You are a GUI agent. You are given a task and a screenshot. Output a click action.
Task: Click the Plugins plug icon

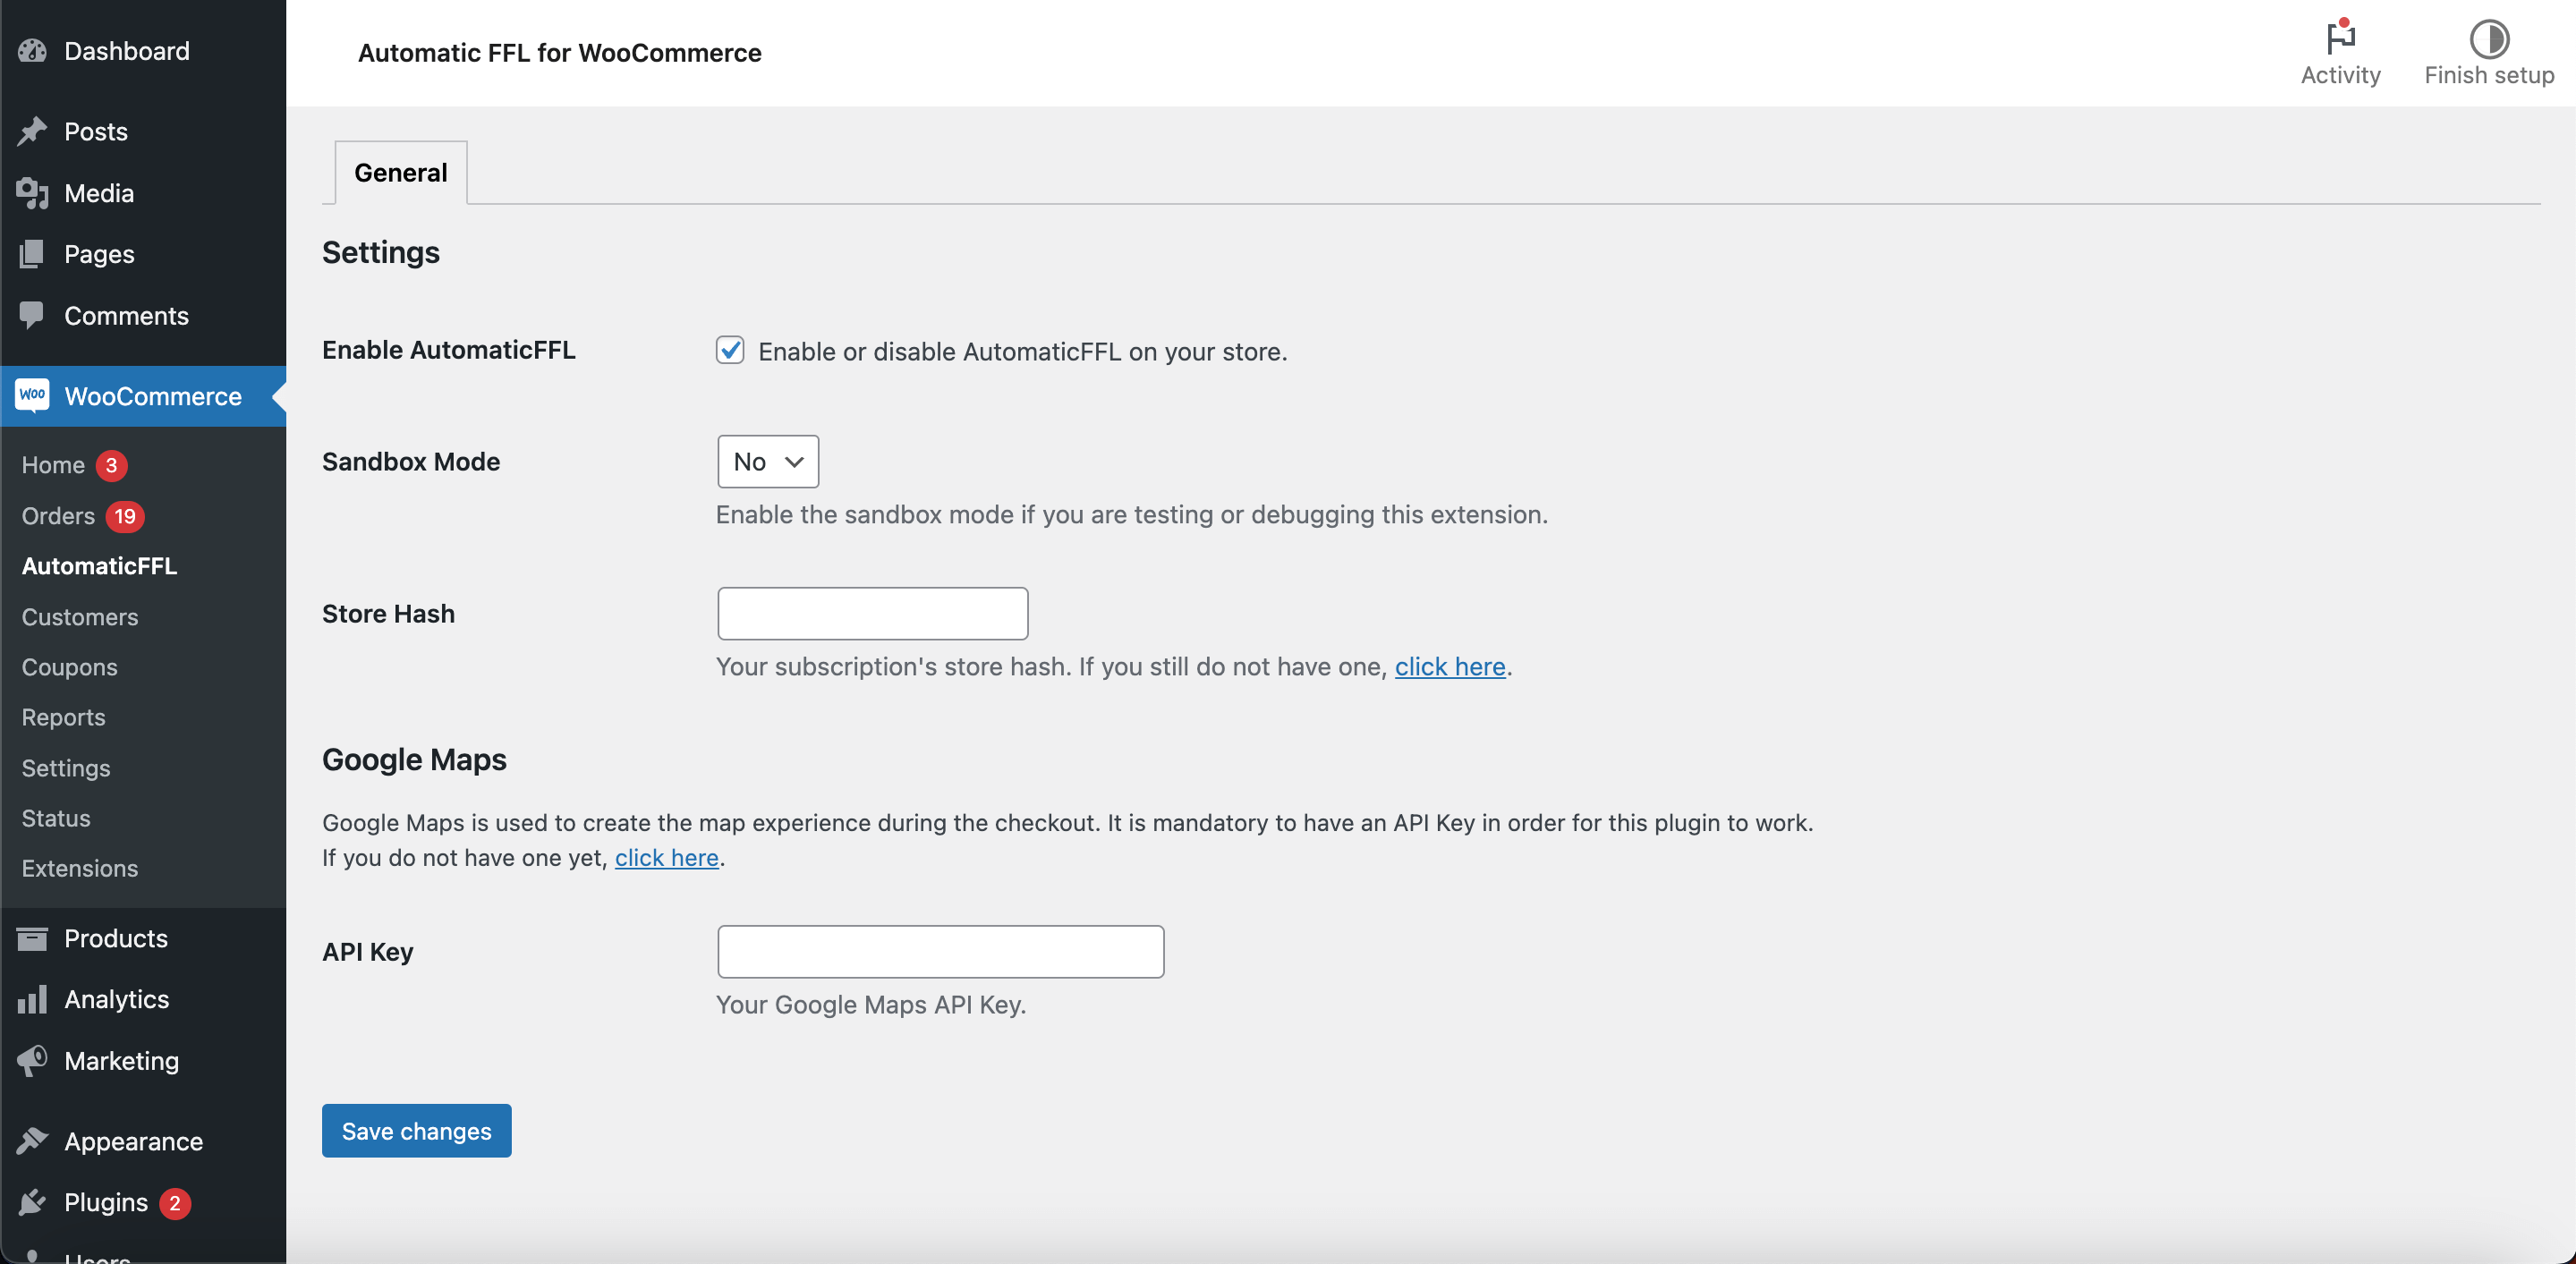(32, 1202)
